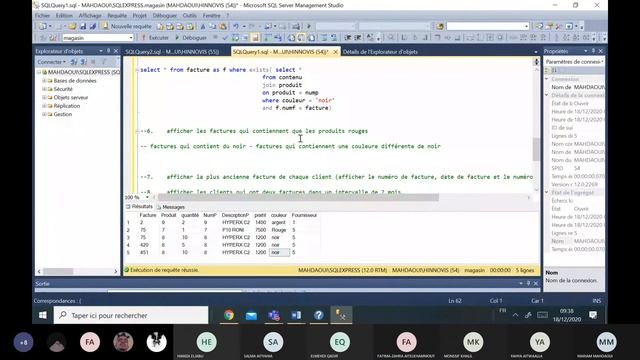Click the Connect Object Explorer icon next to Connecter
The width and height of the screenshot is (640, 360).
[x=74, y=62]
